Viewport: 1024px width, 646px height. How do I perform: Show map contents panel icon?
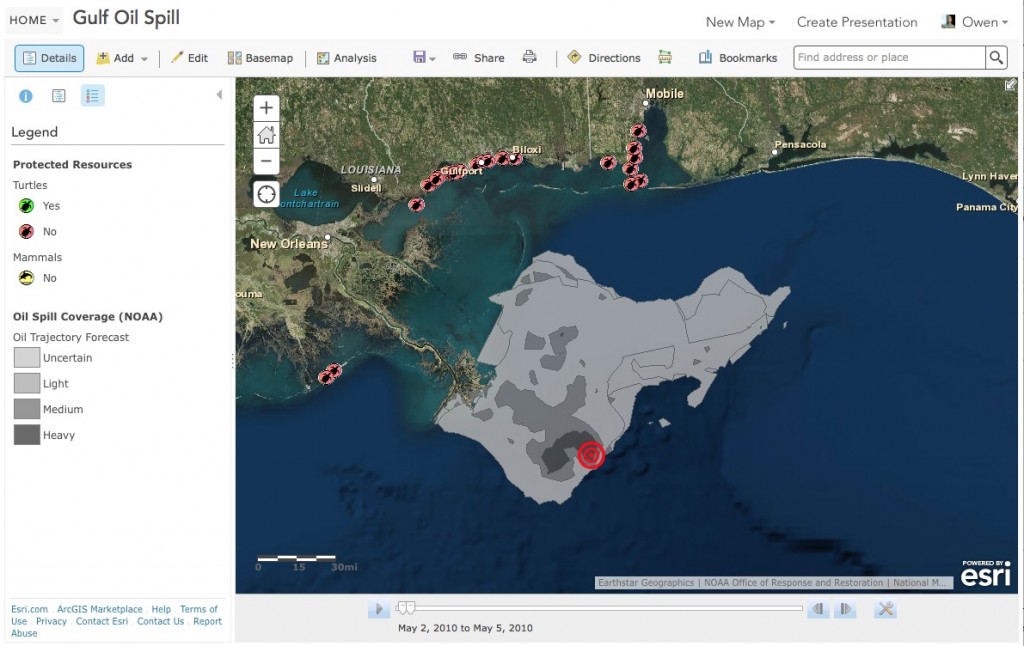tap(59, 96)
